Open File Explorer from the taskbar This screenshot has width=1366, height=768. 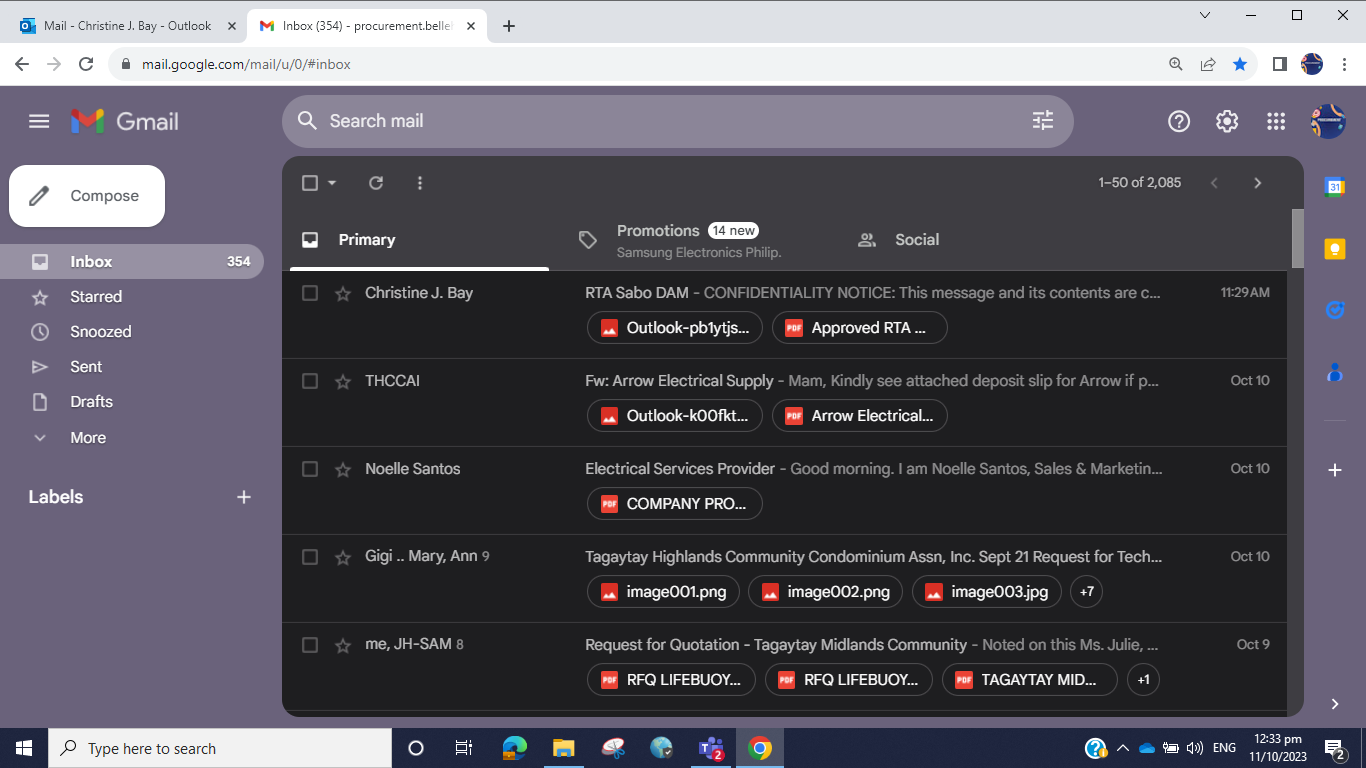(x=564, y=748)
